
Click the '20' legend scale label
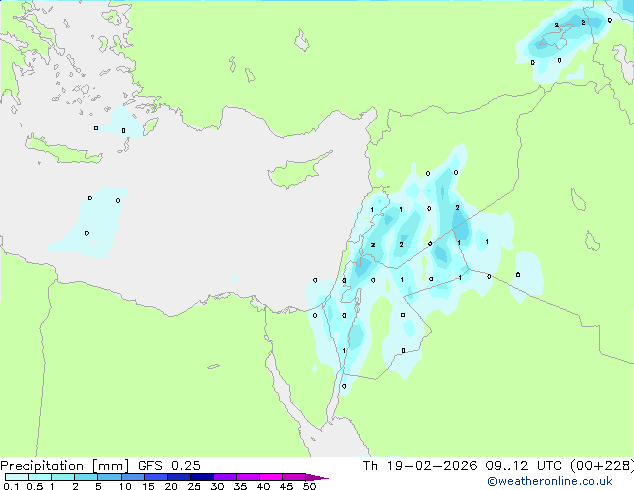tap(171, 486)
